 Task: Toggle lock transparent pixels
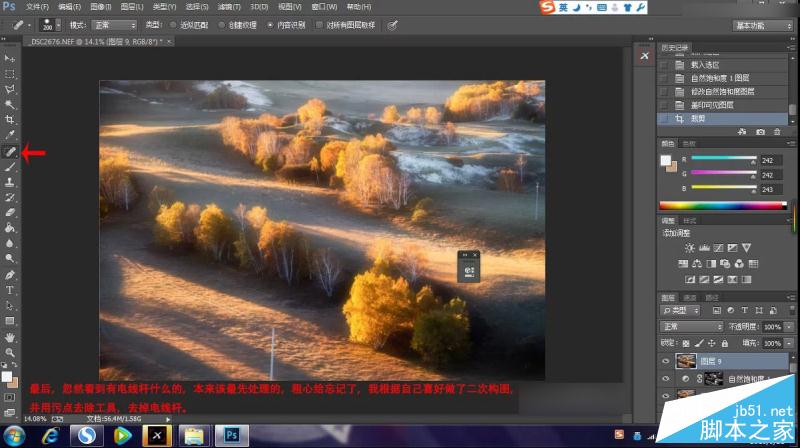point(686,343)
